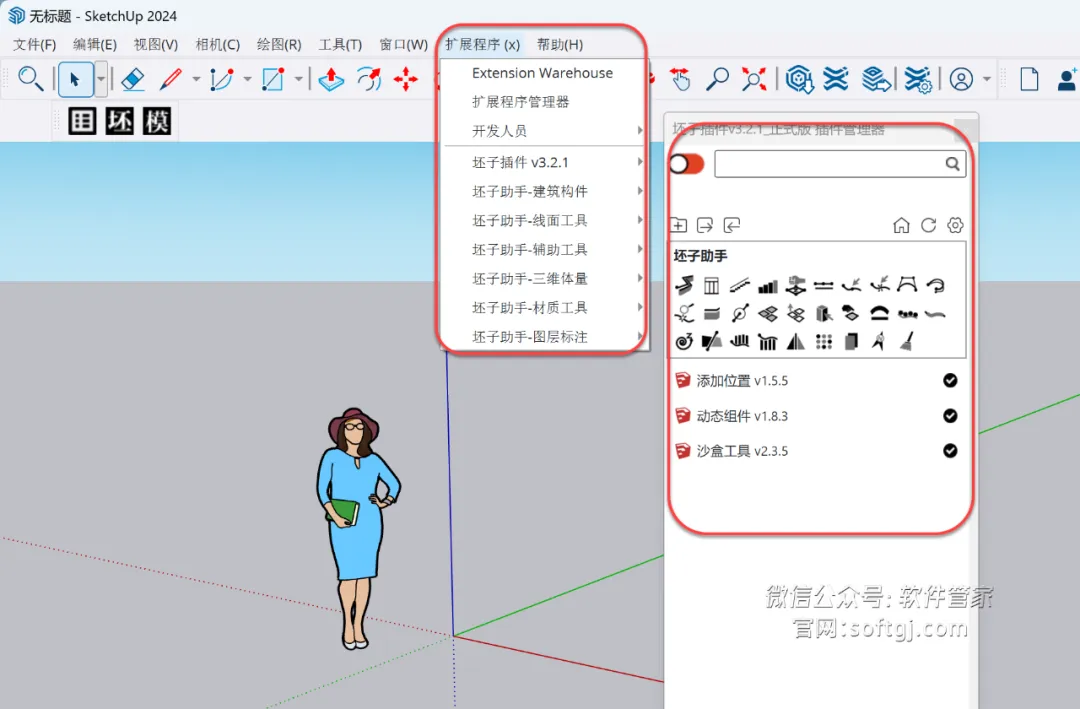Screen dimensions: 1080x709
Task: Open Extension Manager toolbar icon with gear
Action: [918, 79]
